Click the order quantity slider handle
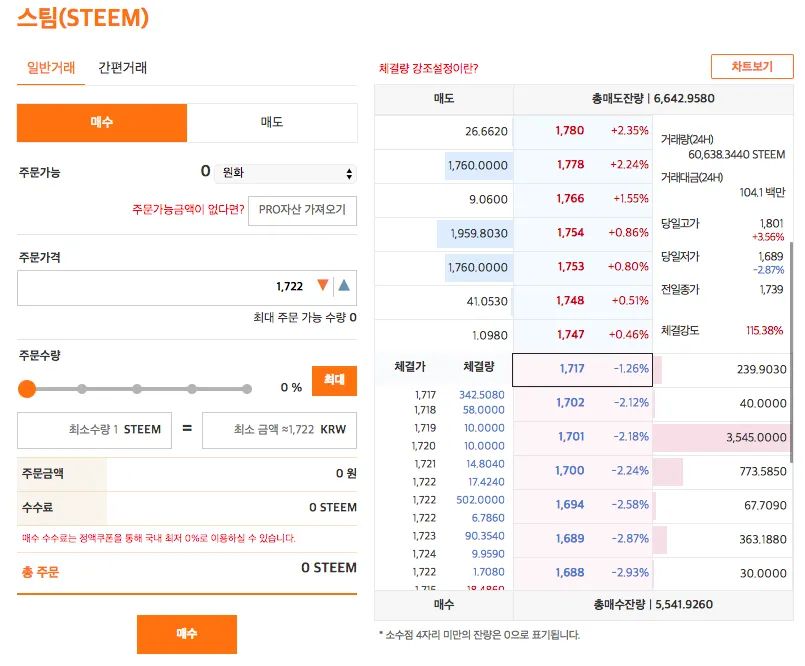Image resolution: width=805 pixels, height=666 pixels. coord(27,389)
